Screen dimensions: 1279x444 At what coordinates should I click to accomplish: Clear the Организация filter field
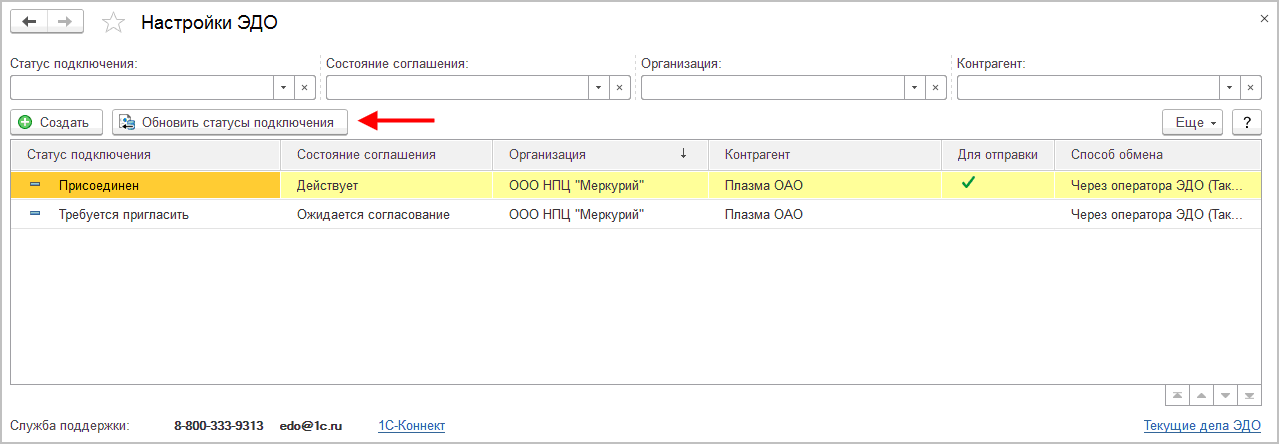(x=935, y=88)
